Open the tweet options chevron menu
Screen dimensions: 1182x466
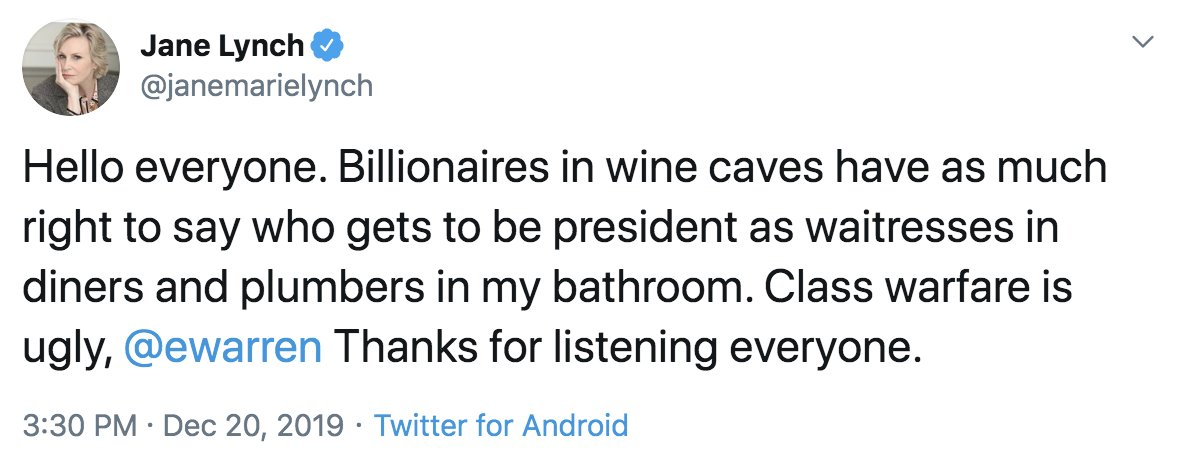(1143, 43)
